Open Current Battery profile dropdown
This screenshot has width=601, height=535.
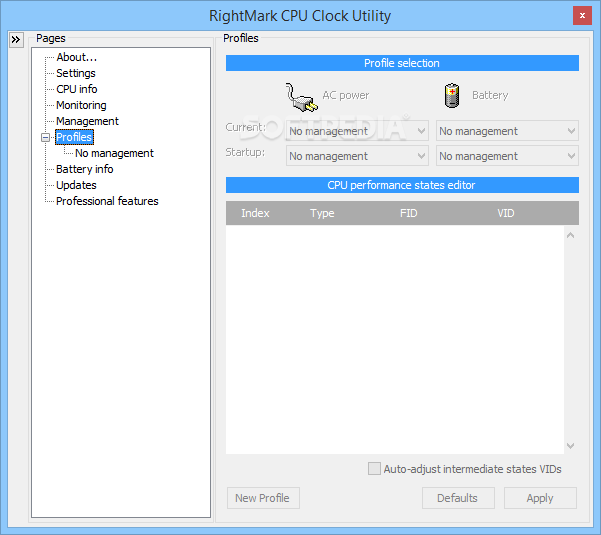pyautogui.click(x=507, y=131)
